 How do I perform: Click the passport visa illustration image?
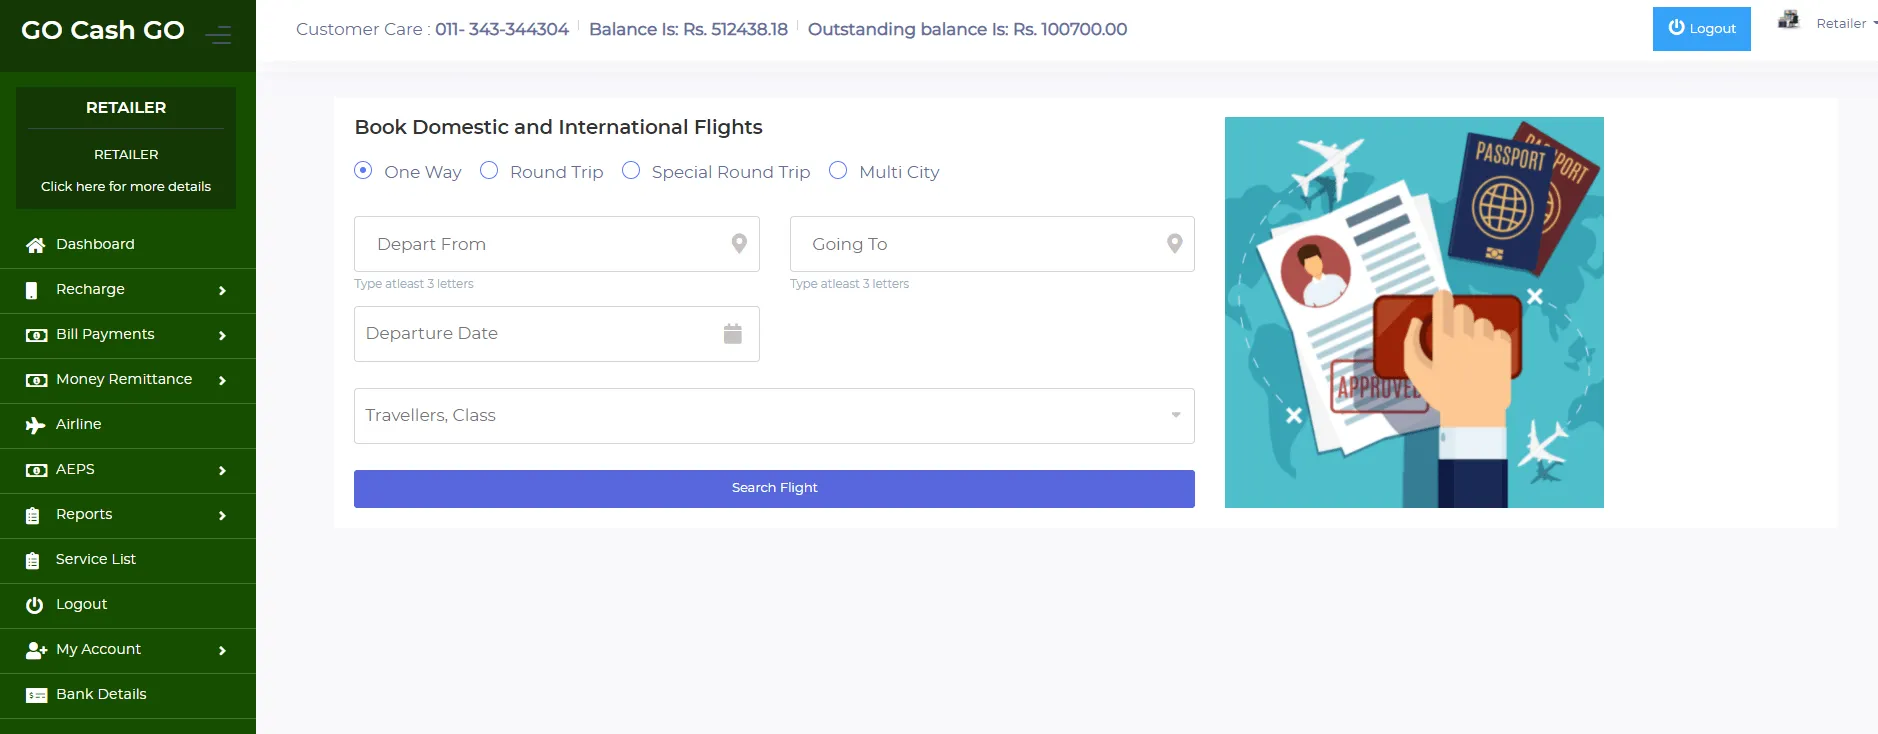point(1414,312)
